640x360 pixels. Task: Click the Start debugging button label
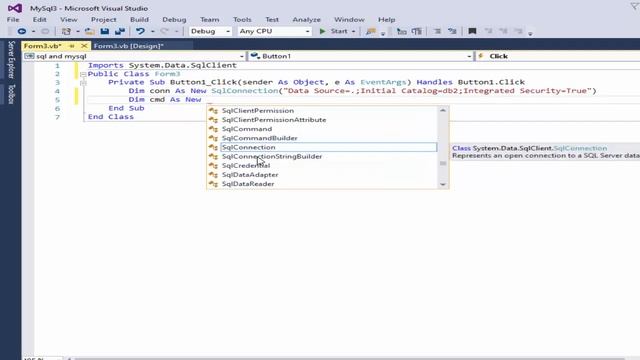(x=339, y=31)
